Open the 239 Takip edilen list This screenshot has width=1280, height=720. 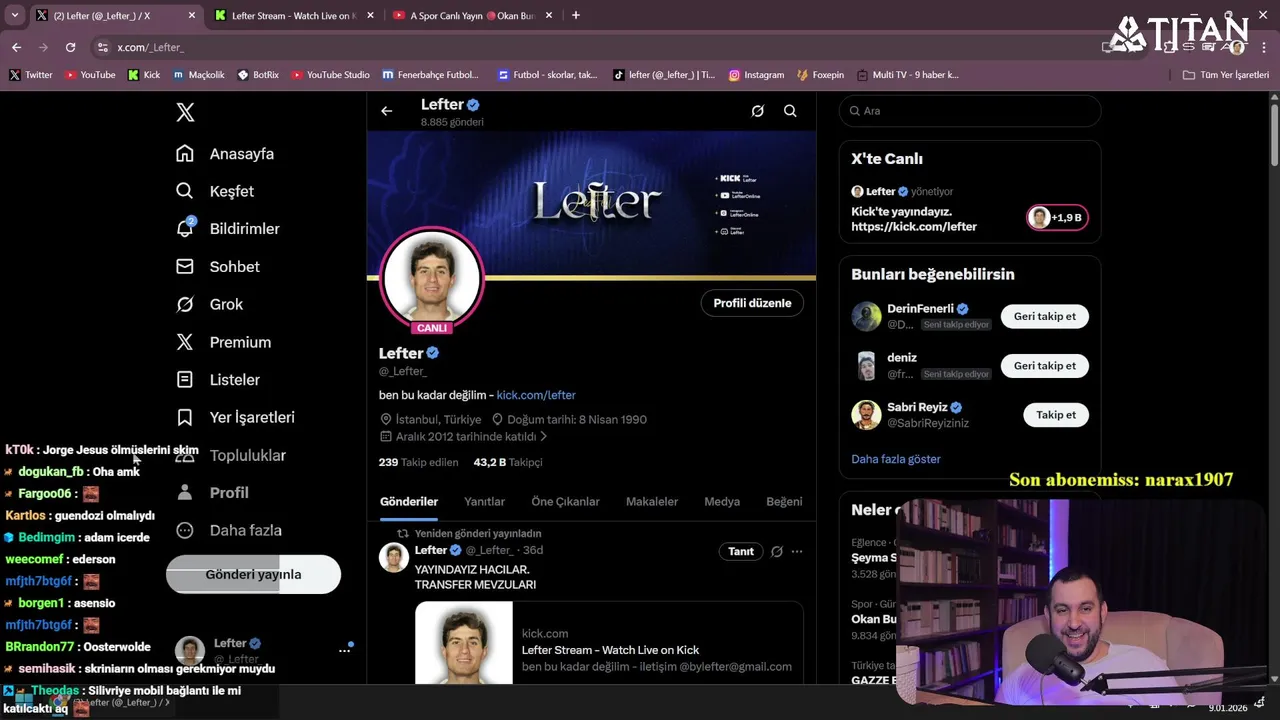pos(418,462)
